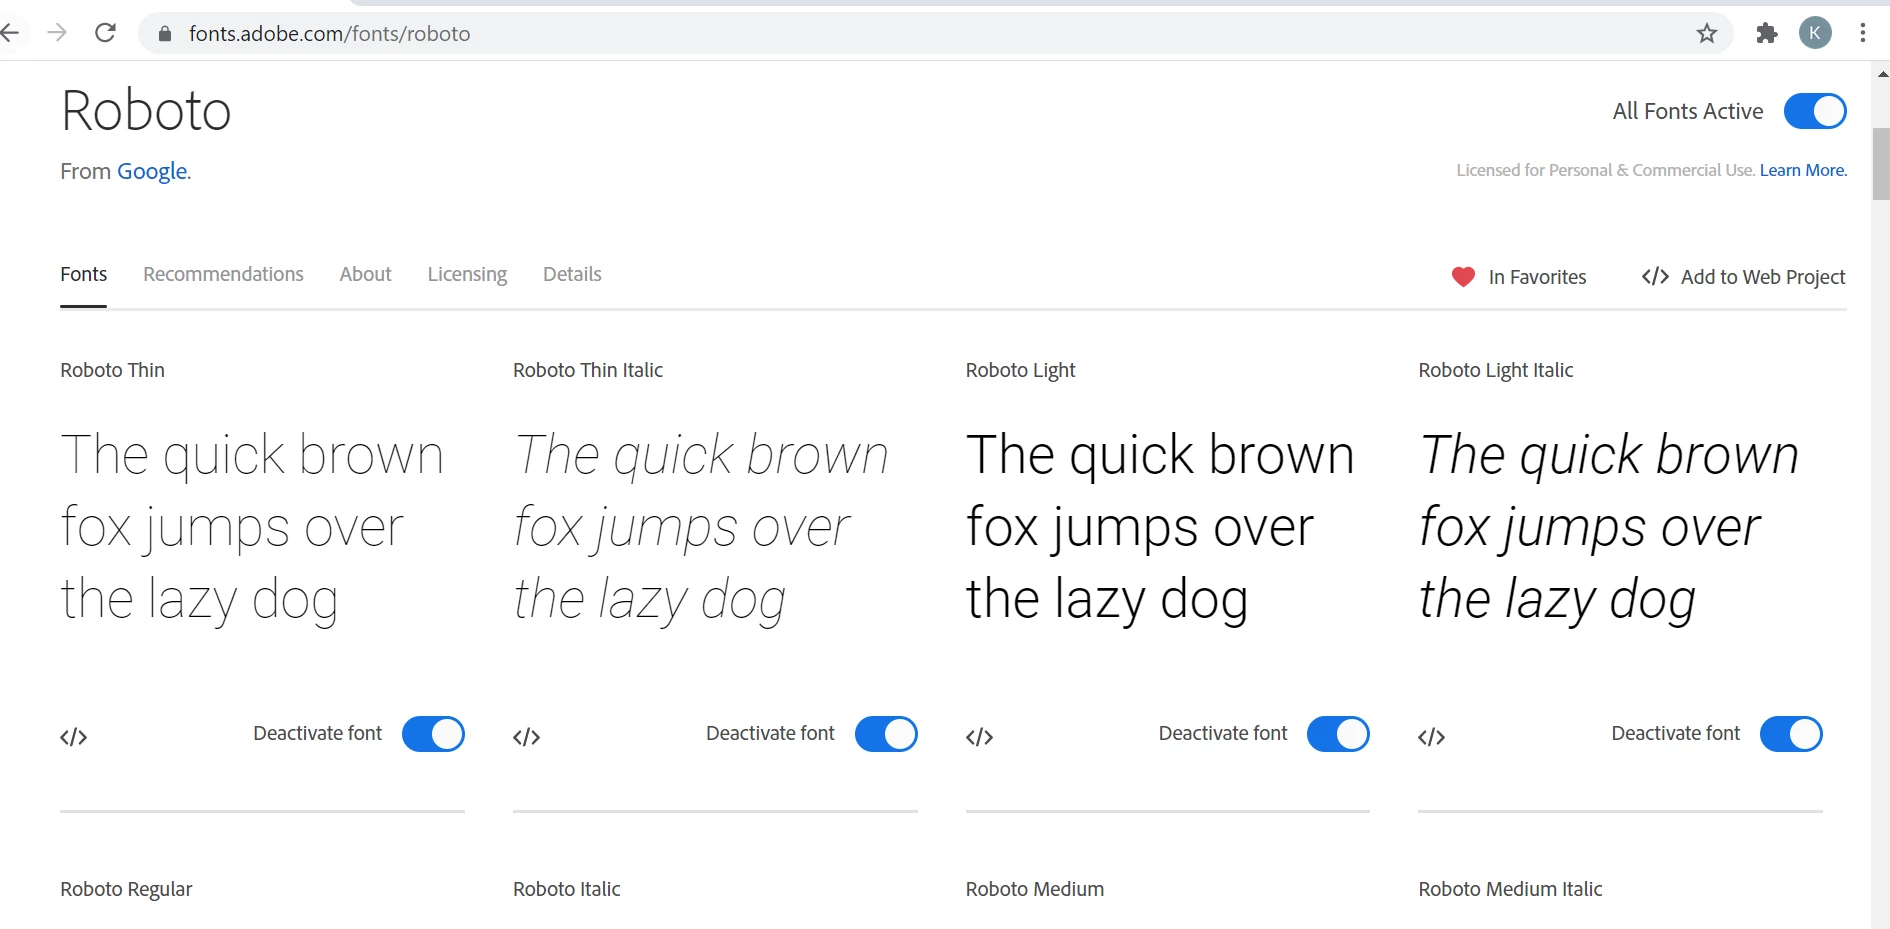Deactivate the Roboto Light font toggle
The height and width of the screenshot is (929, 1890).
coord(1338,734)
